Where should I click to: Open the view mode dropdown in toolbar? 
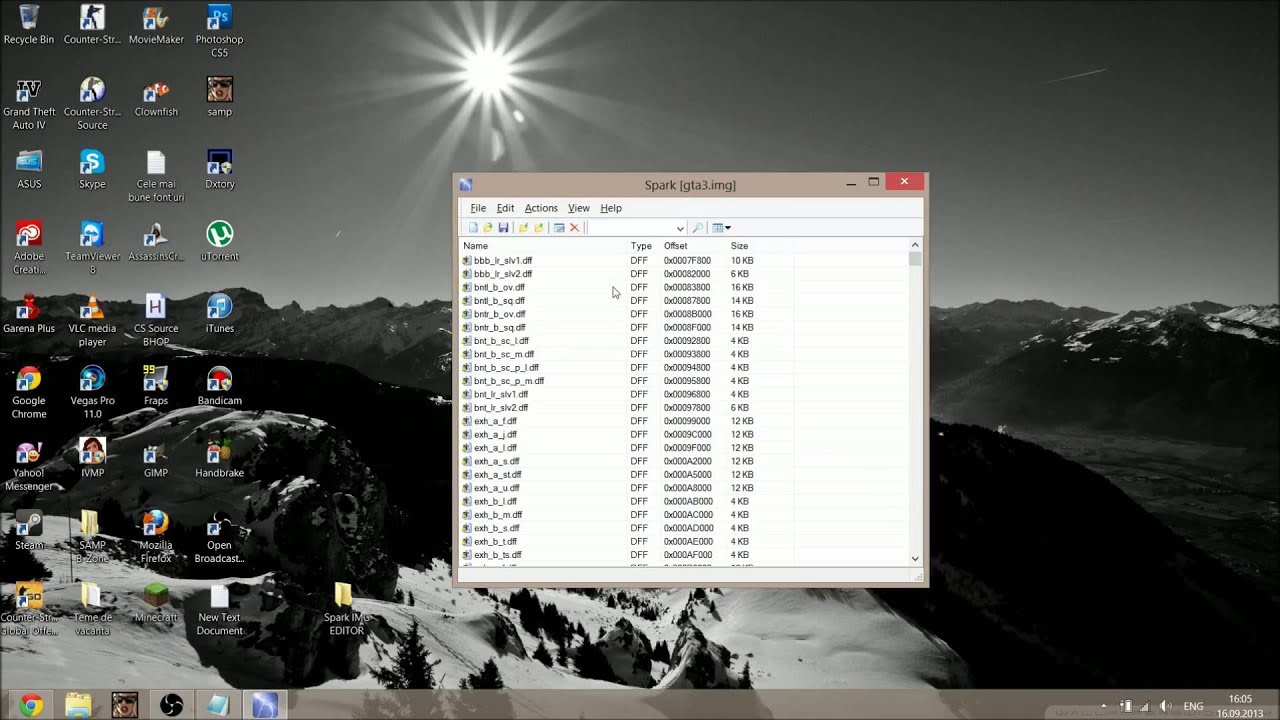721,228
